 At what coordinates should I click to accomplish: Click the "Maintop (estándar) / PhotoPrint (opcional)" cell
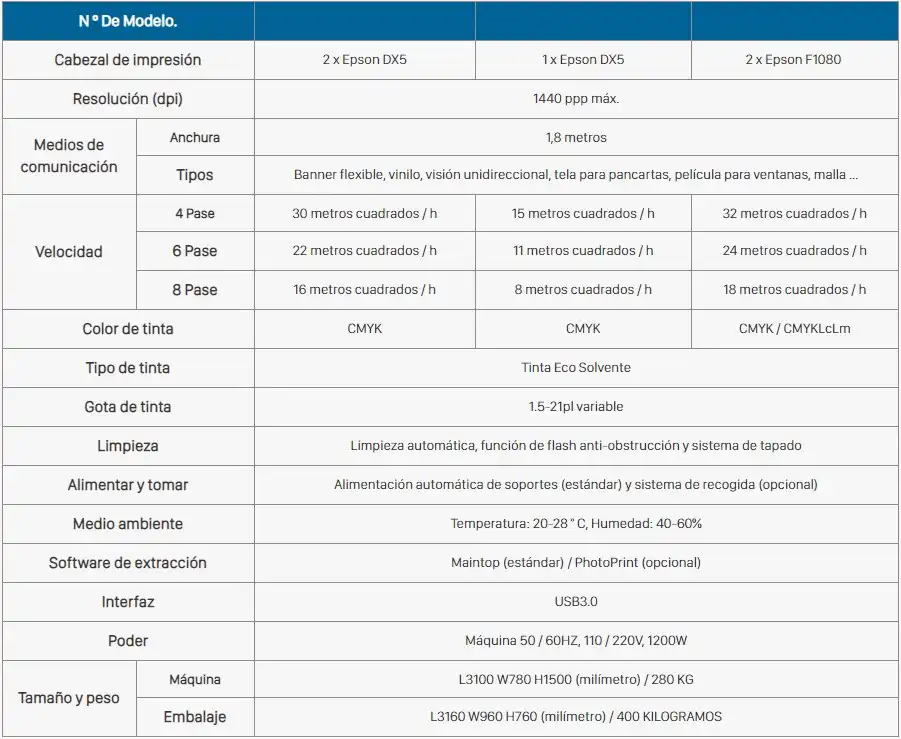click(x=576, y=563)
